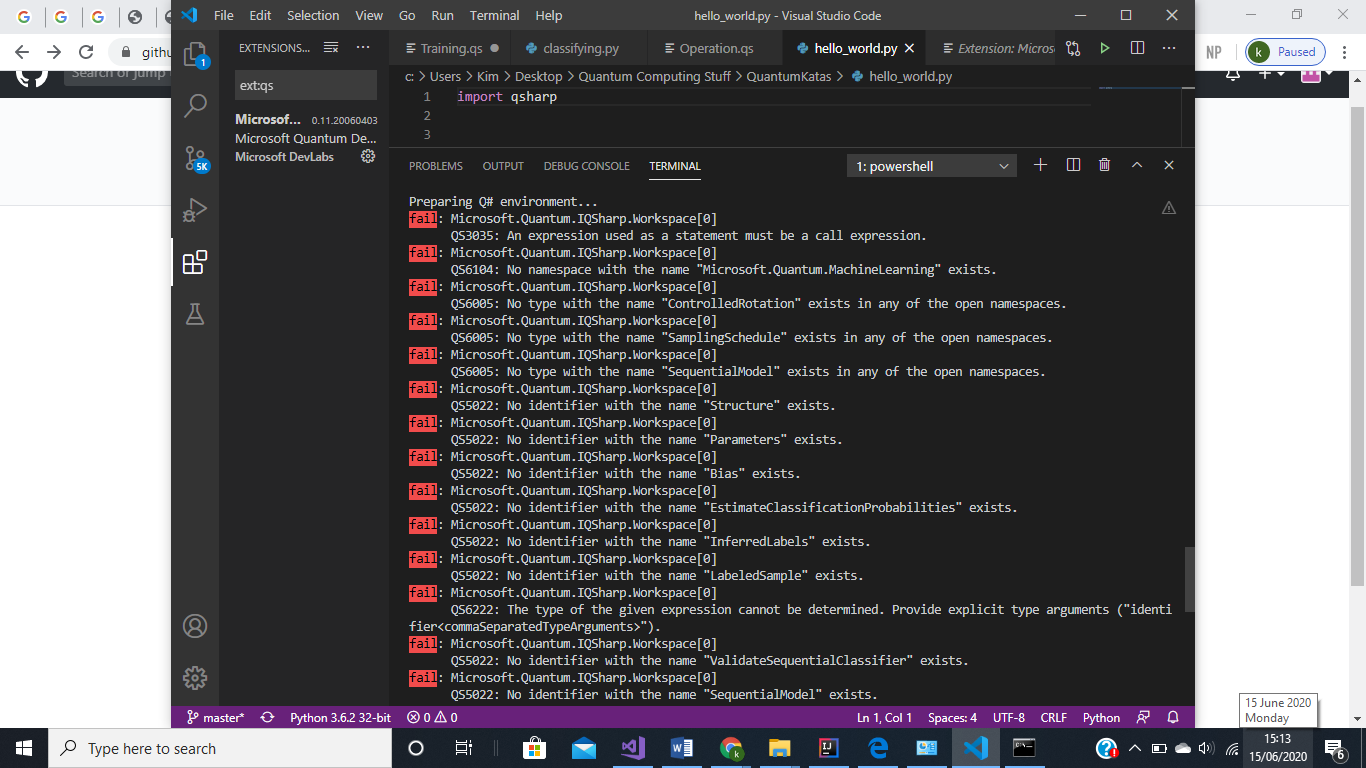The height and width of the screenshot is (768, 1366).
Task: Open the 1: powershell terminal dropdown
Action: pyautogui.click(x=930, y=165)
